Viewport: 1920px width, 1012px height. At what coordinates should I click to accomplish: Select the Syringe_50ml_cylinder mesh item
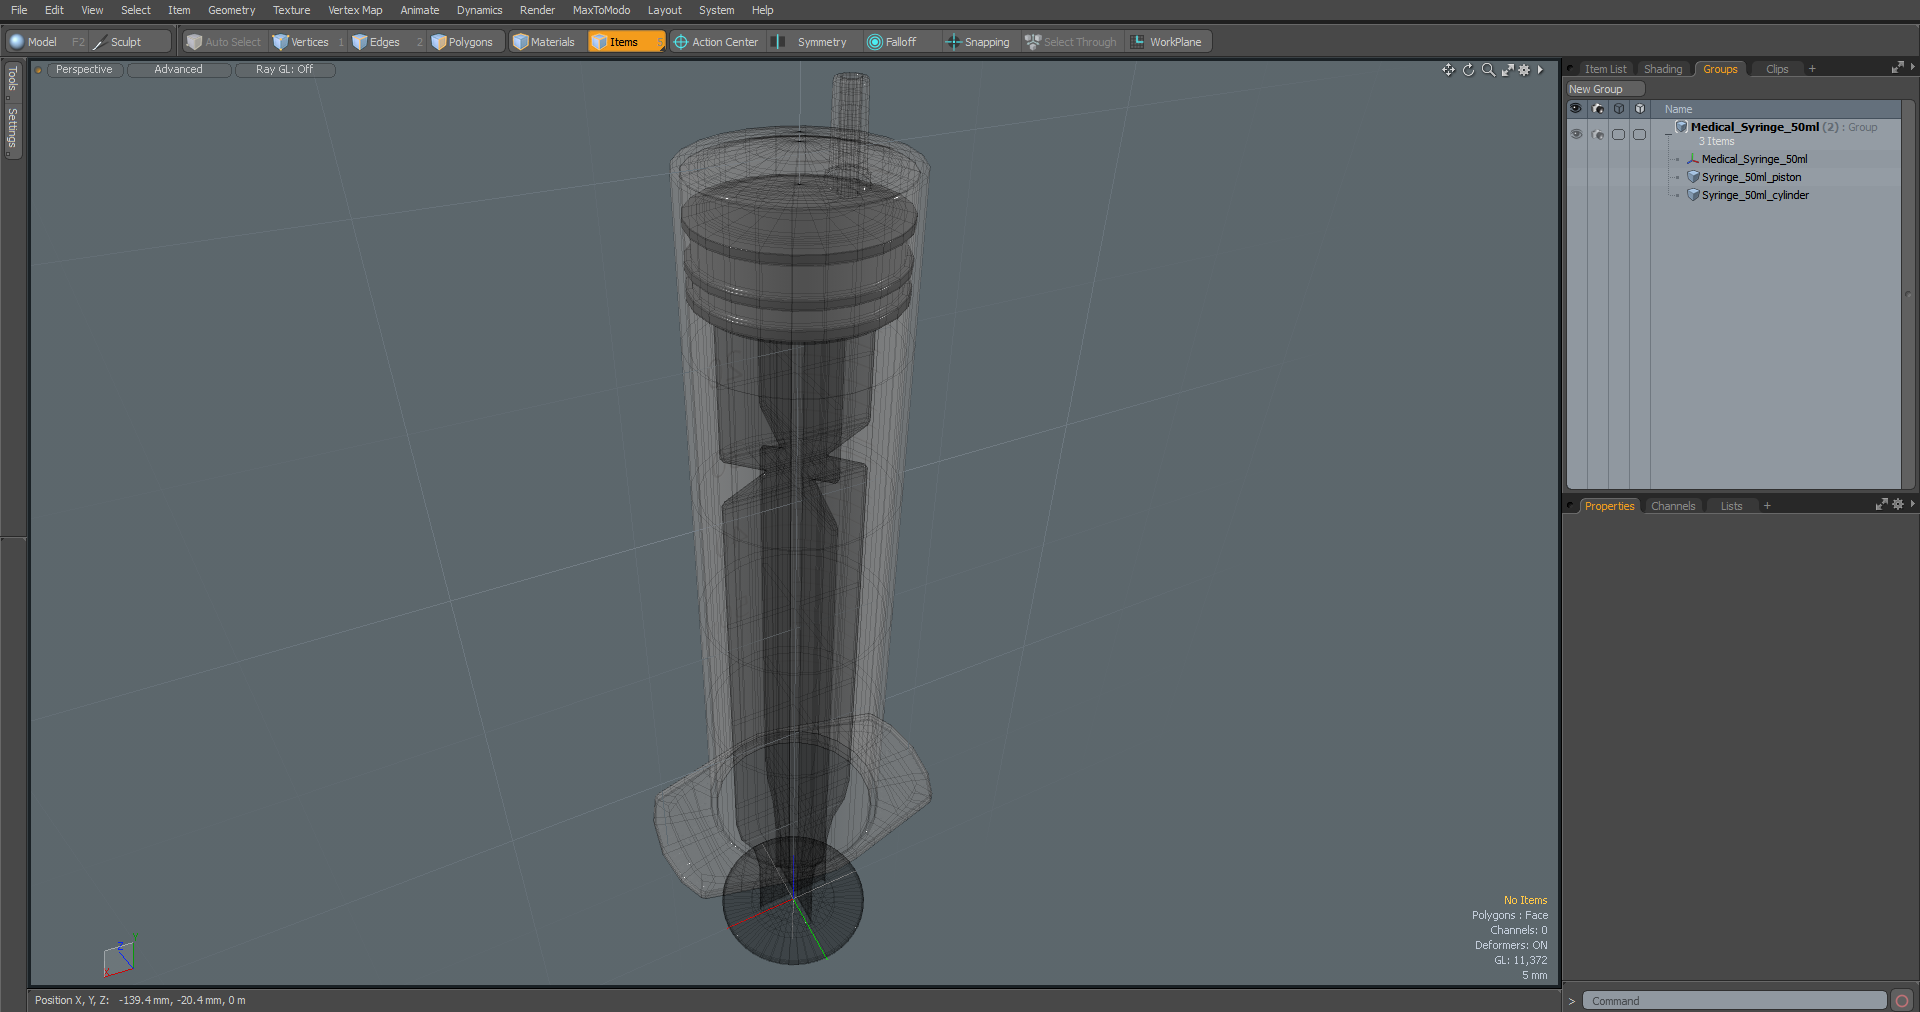1755,195
